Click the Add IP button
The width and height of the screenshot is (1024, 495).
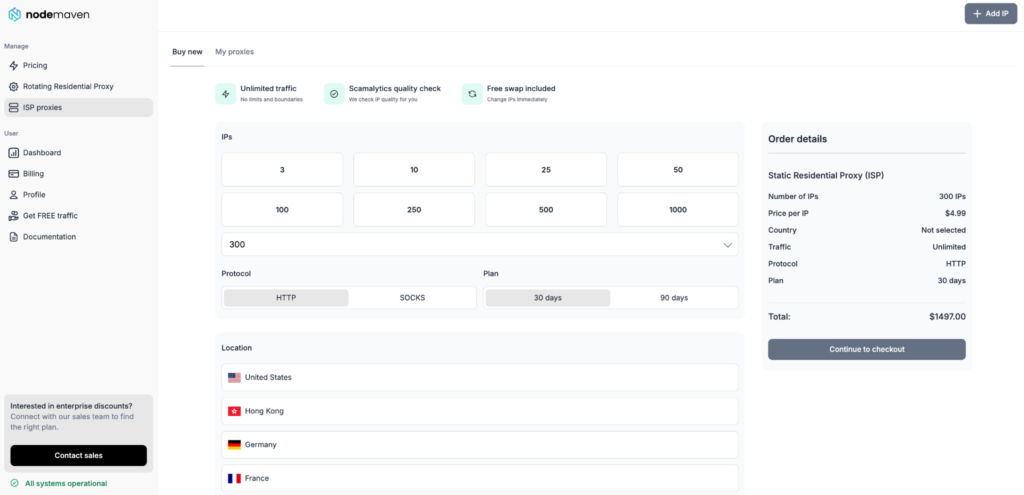[x=991, y=14]
